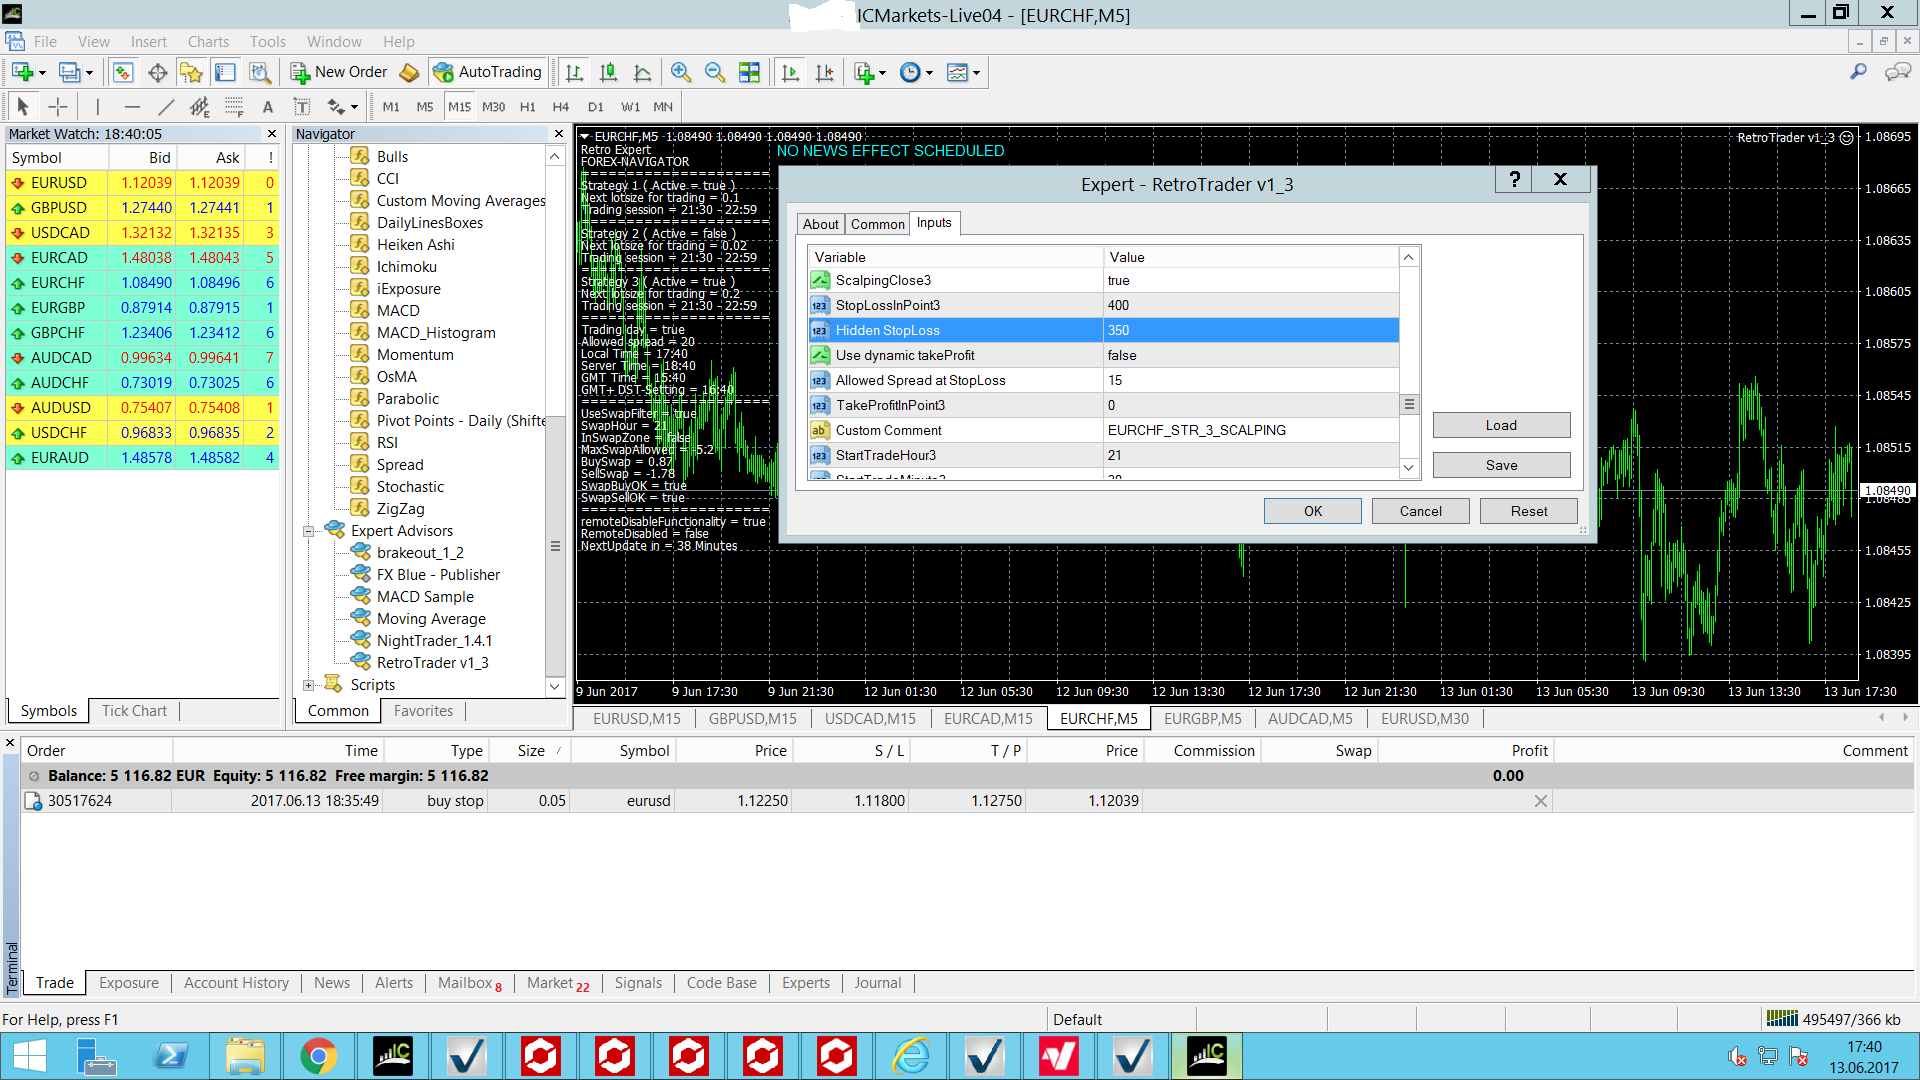Screen dimensions: 1920x1080
Task: Toggle chart shift
Action: pos(824,72)
